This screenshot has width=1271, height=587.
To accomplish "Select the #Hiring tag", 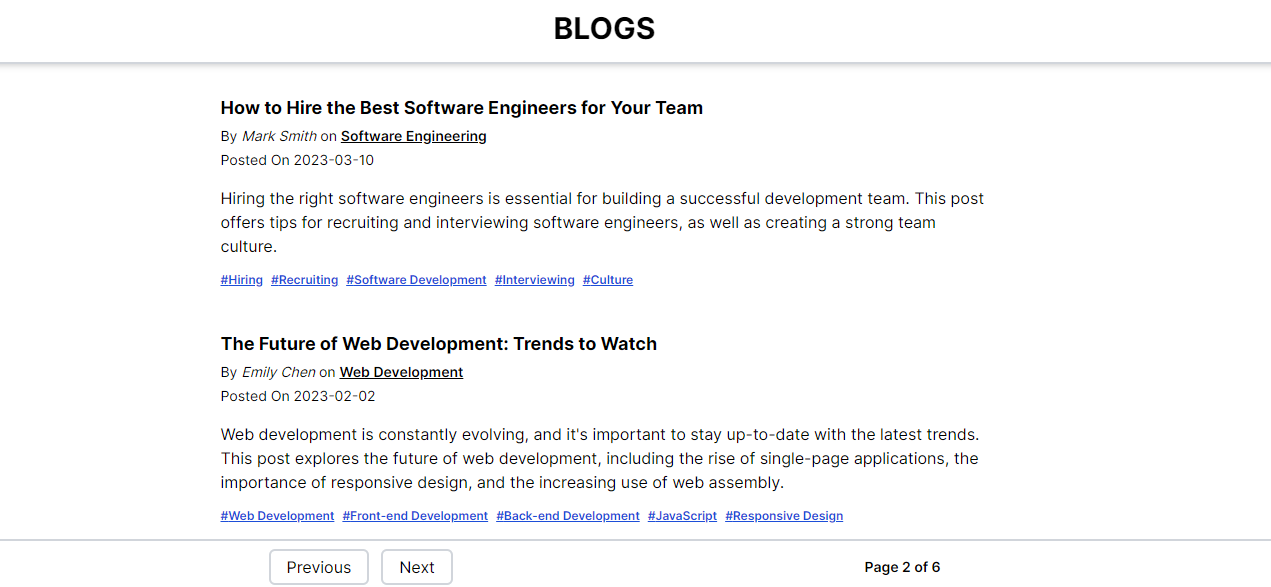I will tap(242, 280).
